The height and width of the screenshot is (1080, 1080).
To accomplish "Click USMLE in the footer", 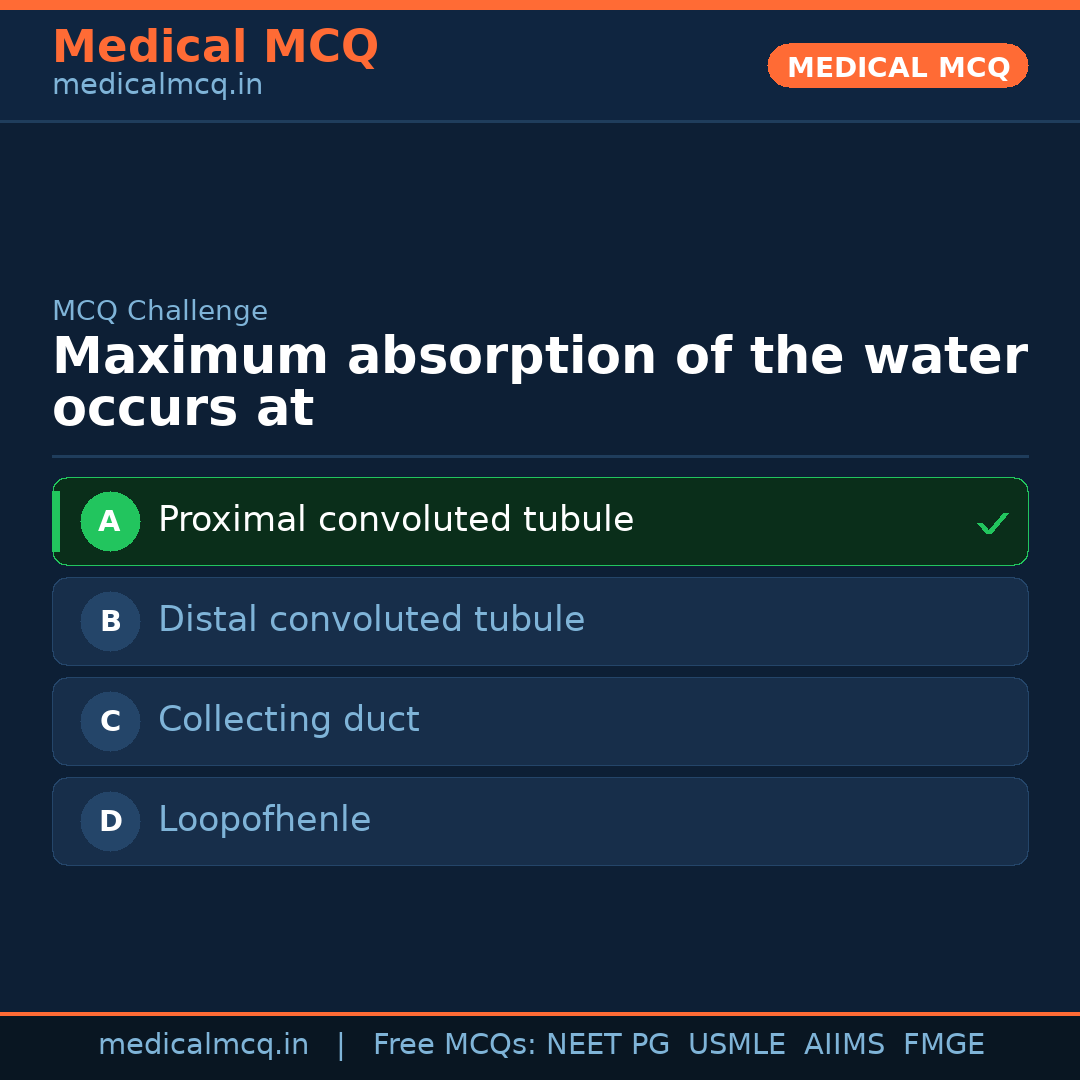I will pos(736,1045).
